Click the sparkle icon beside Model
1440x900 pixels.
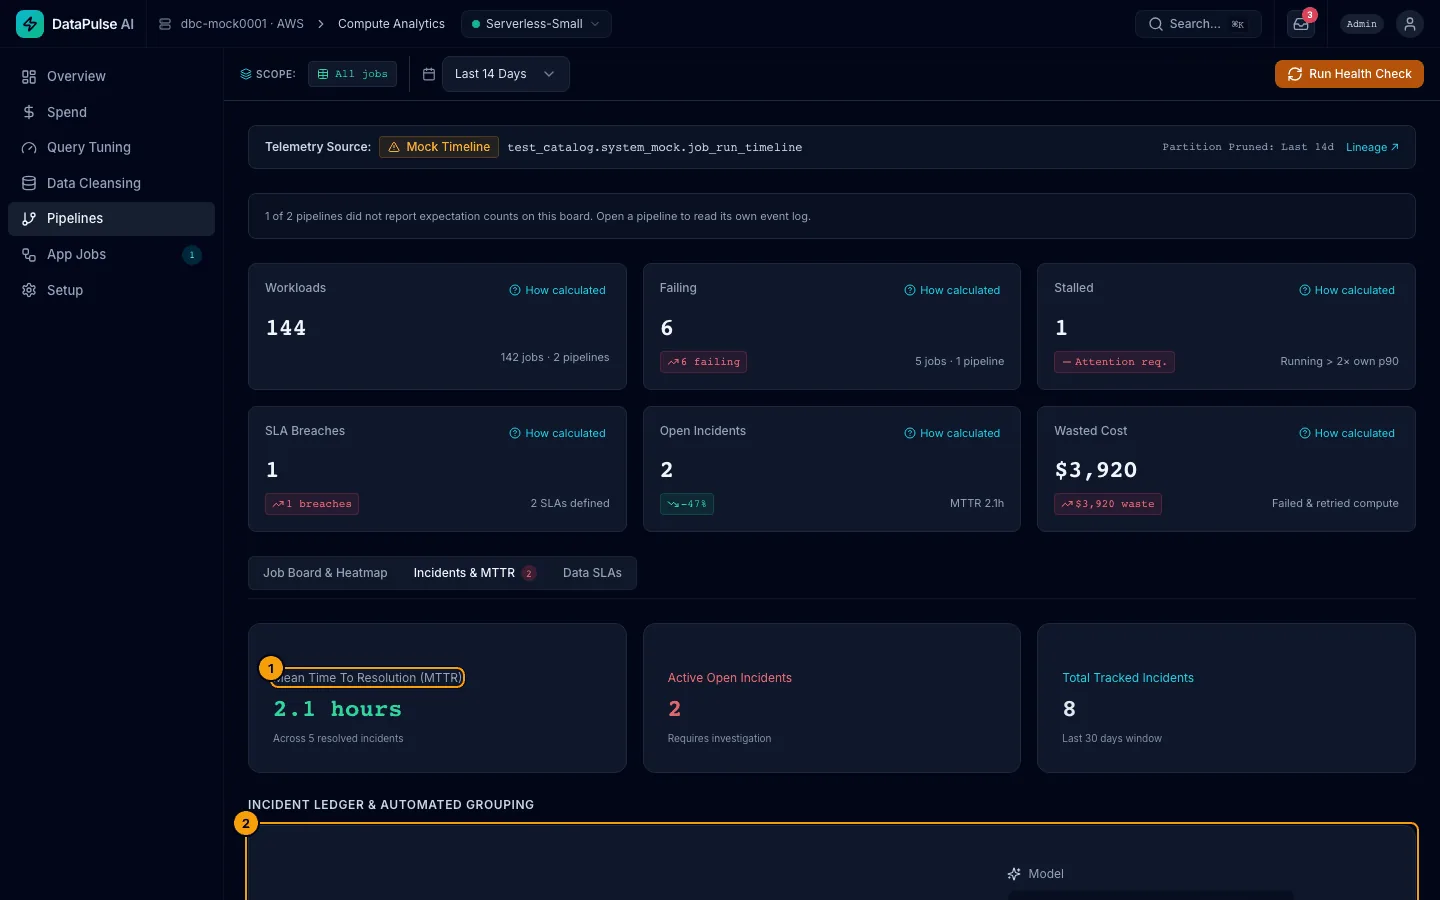pos(1014,874)
